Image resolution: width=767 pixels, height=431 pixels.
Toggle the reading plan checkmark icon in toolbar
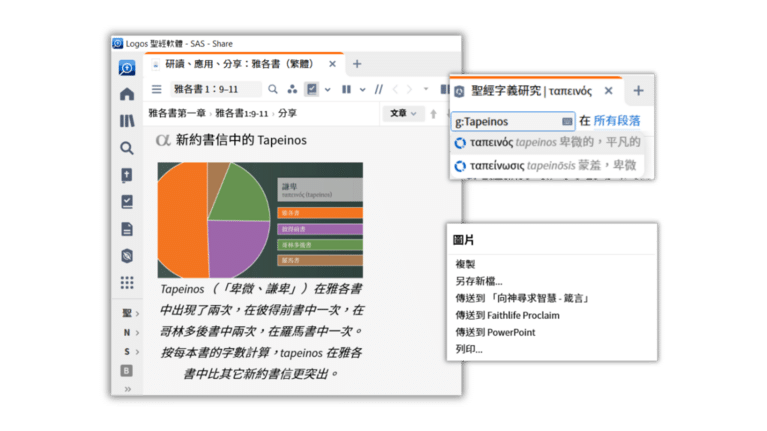pos(312,89)
